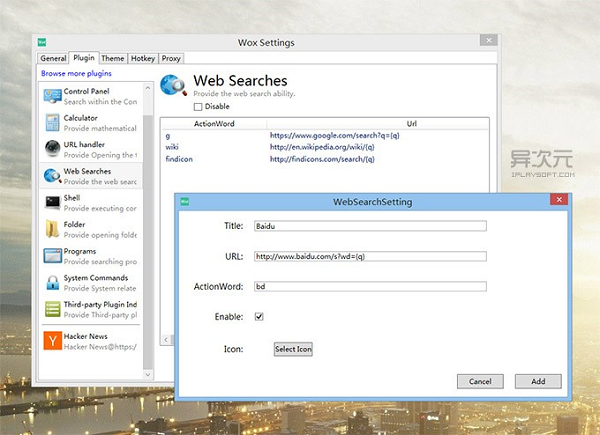
Task: Click the Google search URL cell
Action: coord(334,135)
